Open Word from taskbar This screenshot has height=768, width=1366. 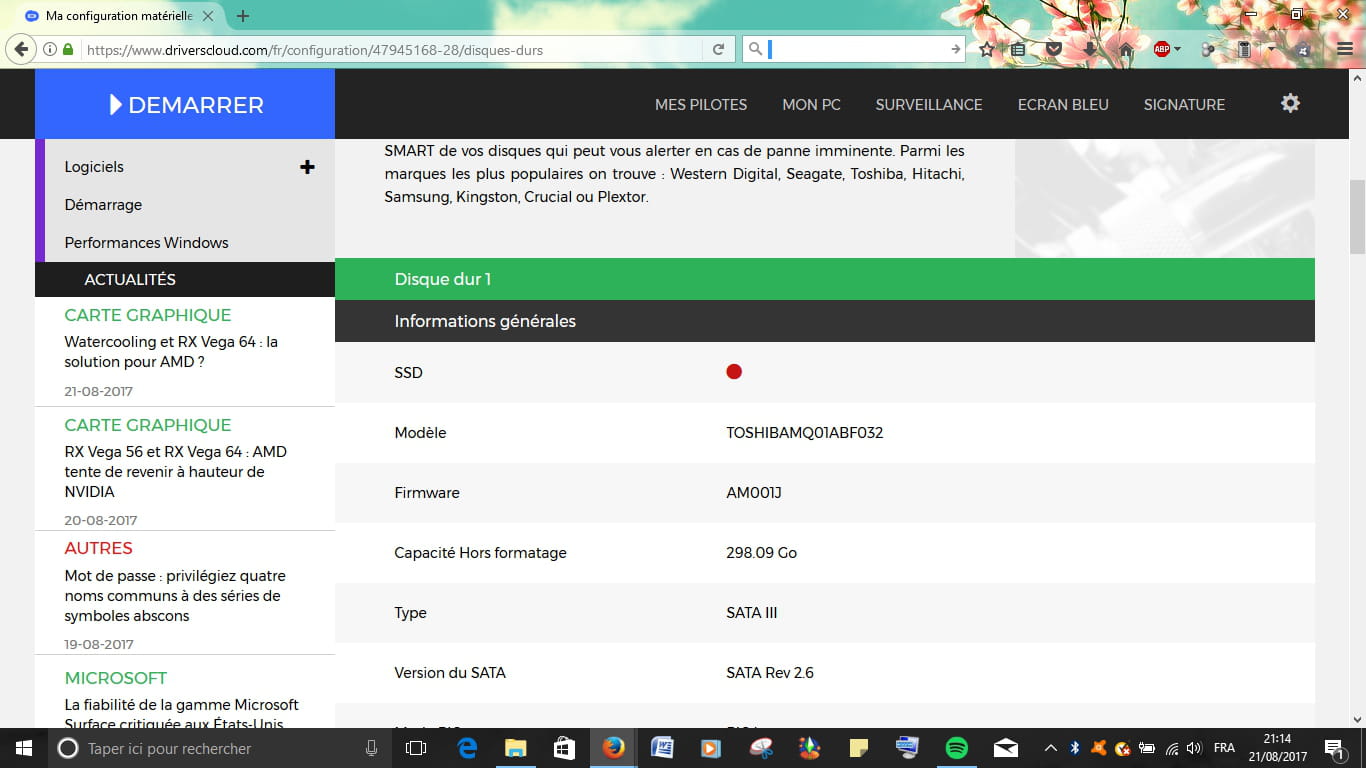coord(662,748)
